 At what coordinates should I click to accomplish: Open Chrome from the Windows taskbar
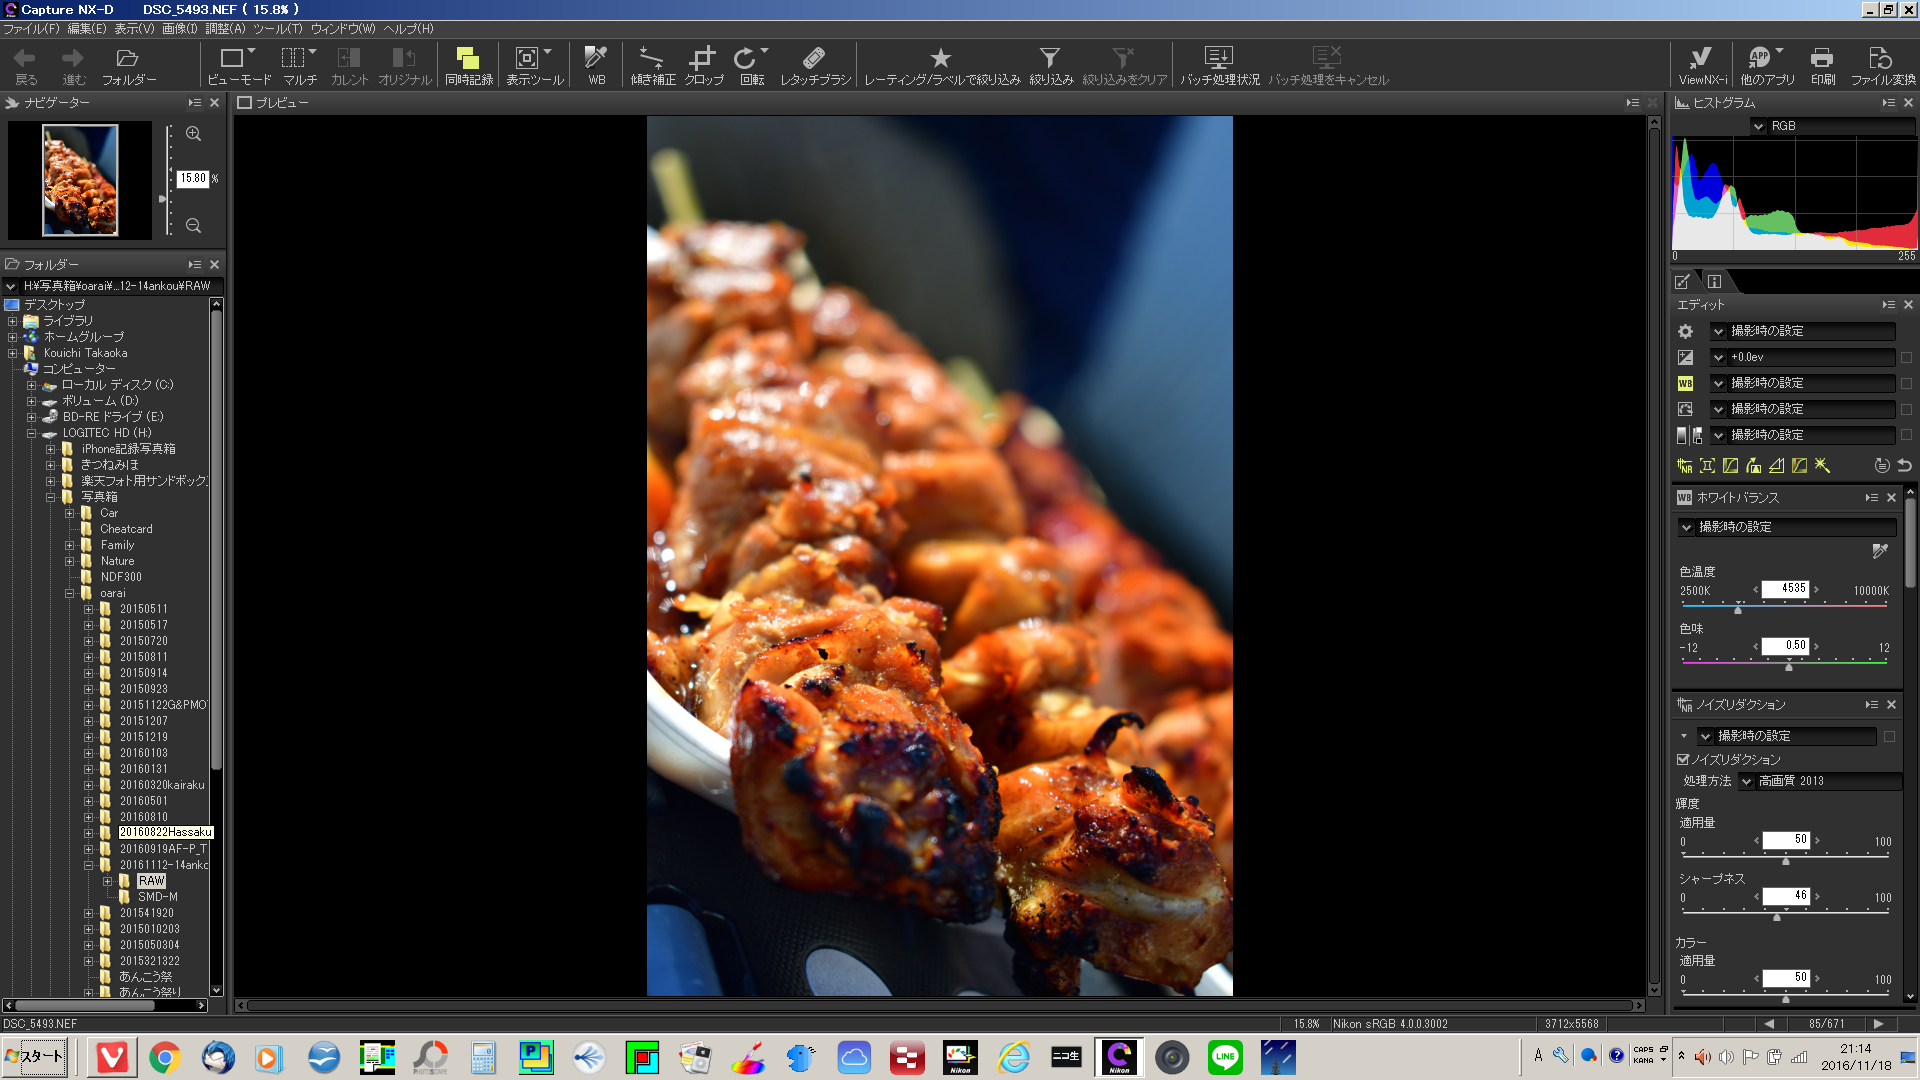165,1057
